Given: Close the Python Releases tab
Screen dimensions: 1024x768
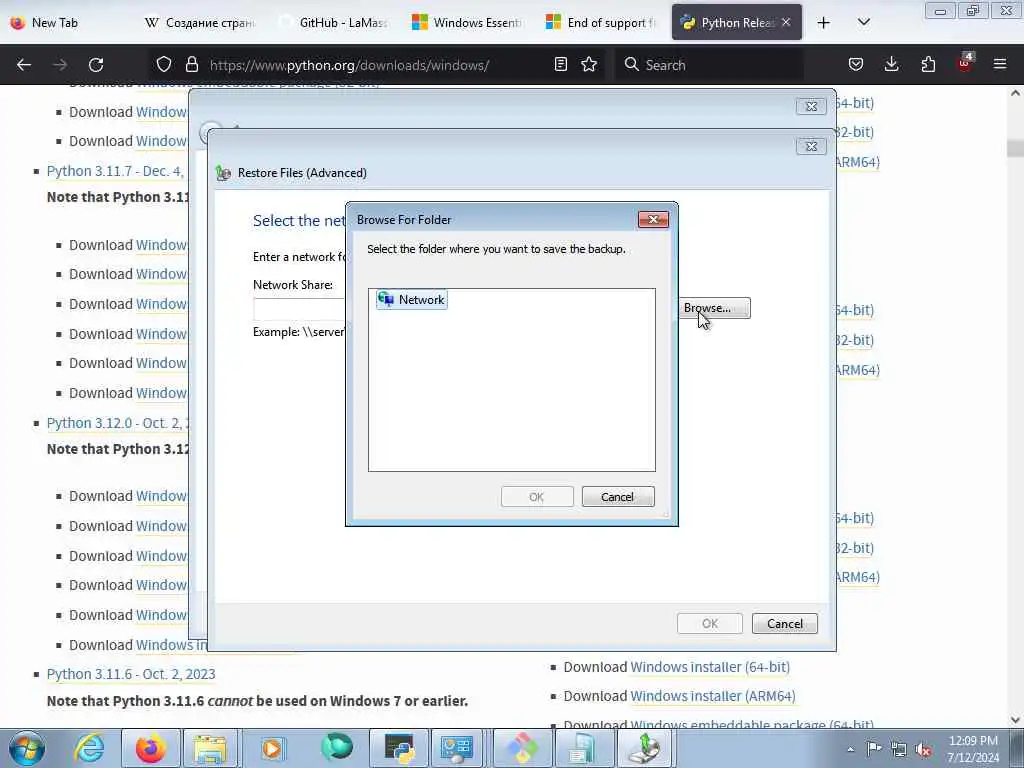Looking at the screenshot, I should 786,22.
